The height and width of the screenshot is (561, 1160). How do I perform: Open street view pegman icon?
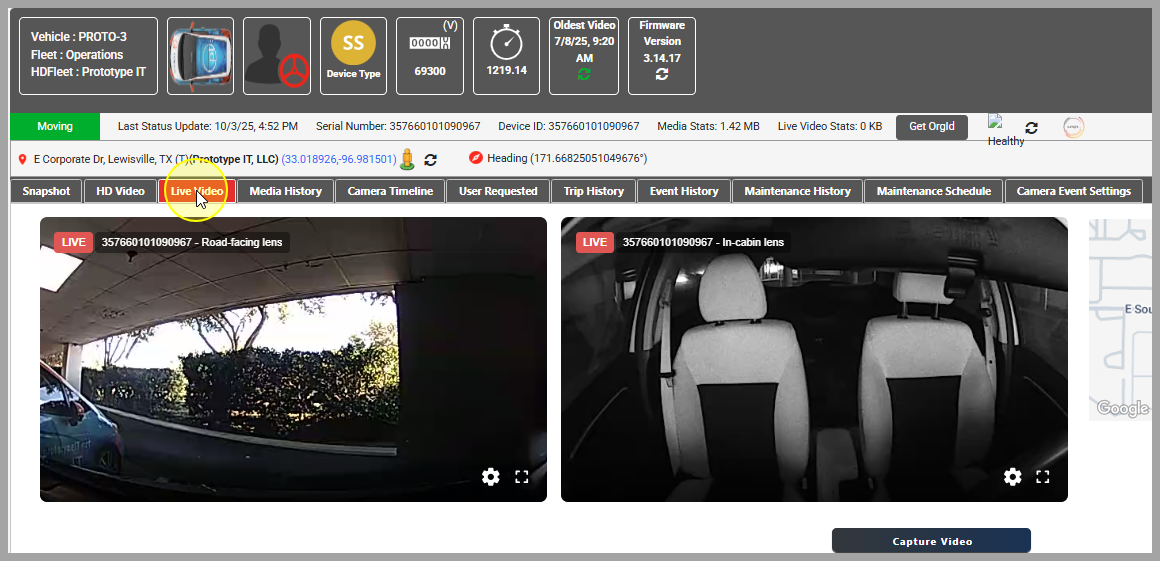(407, 159)
